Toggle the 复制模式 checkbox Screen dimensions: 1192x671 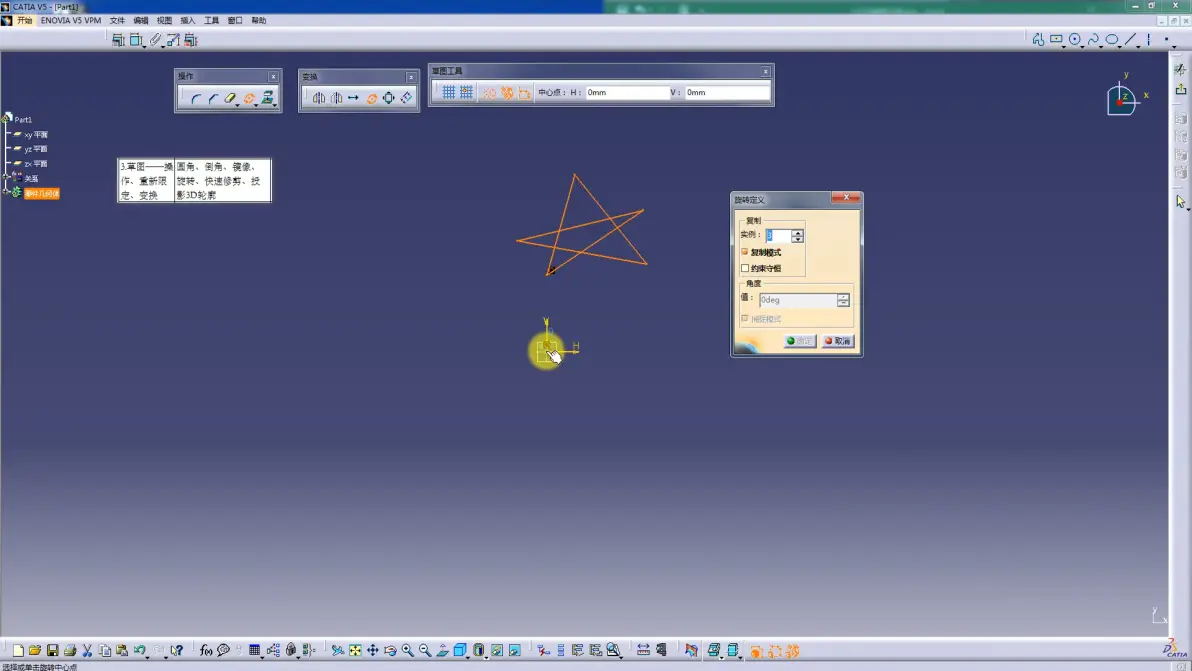pyautogui.click(x=745, y=252)
